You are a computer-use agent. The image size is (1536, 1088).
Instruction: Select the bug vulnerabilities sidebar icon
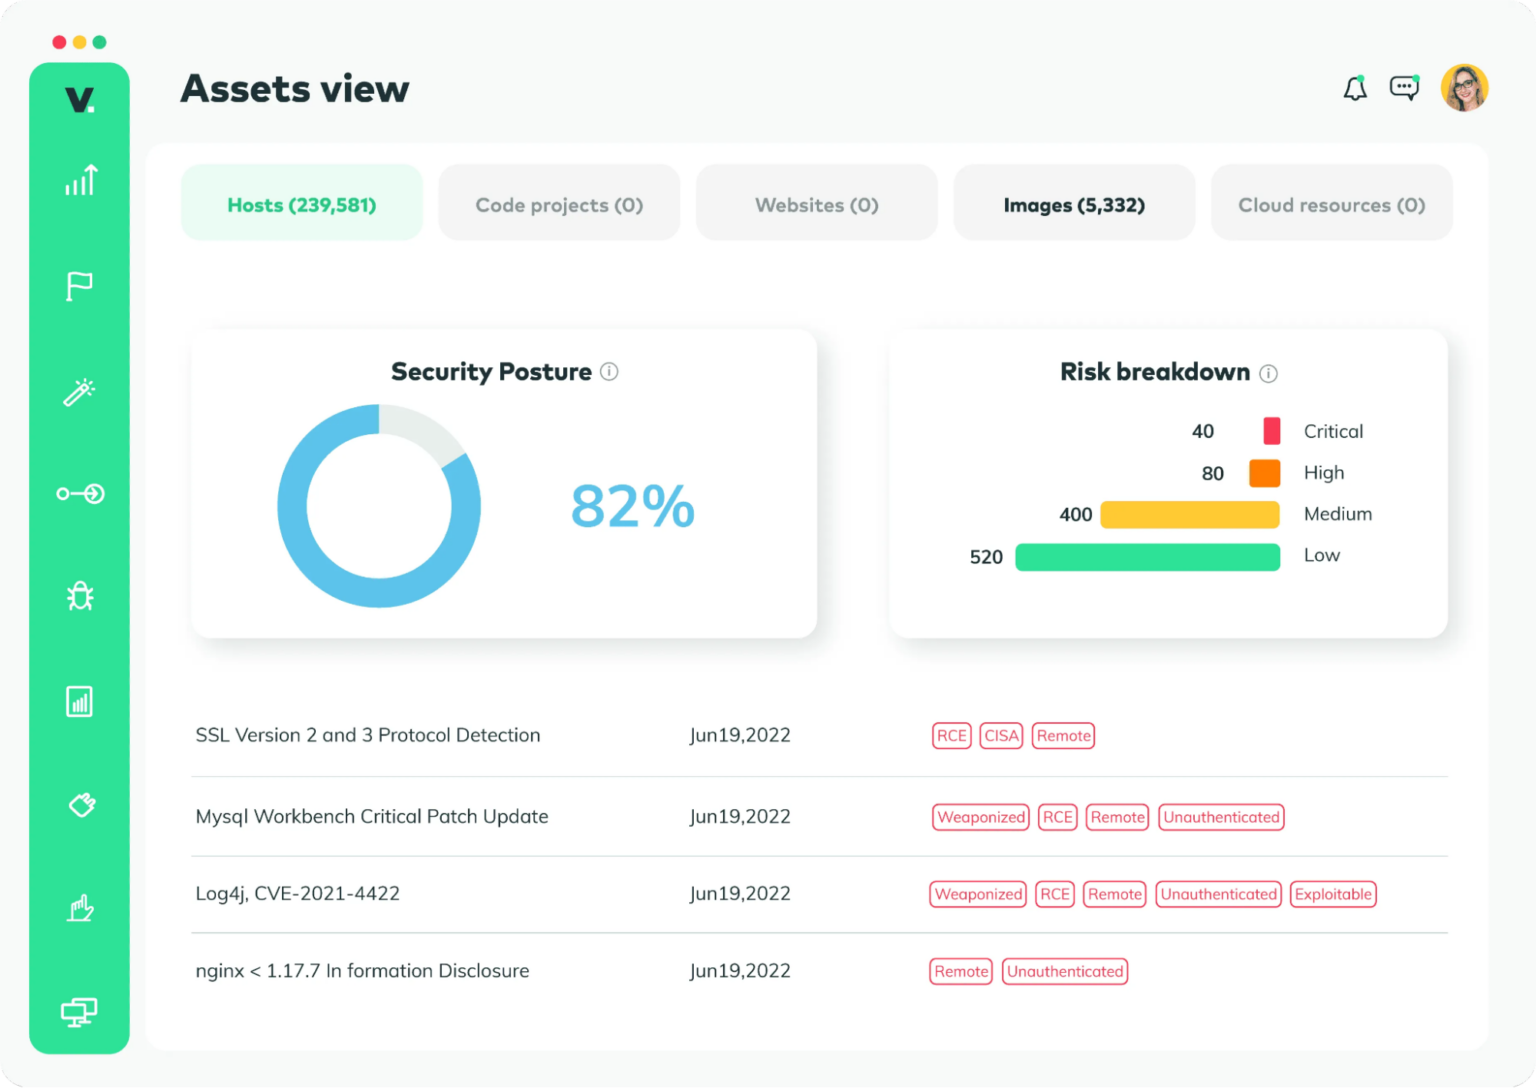pyautogui.click(x=80, y=596)
